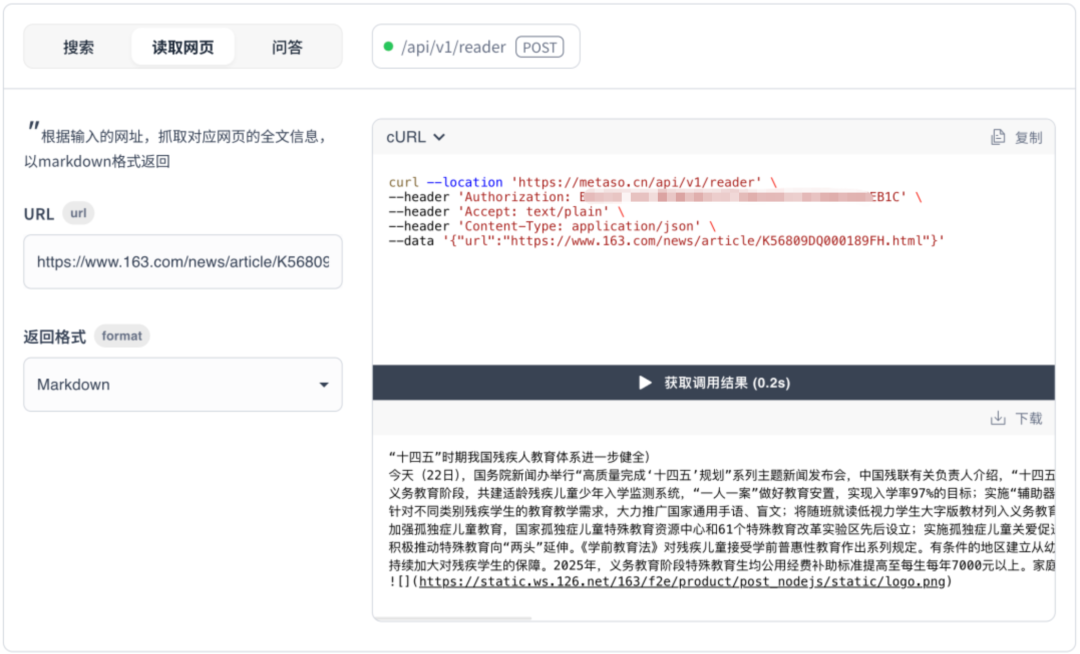Switch to the 搜索 tab
1080x654 pixels.
pos(79,47)
